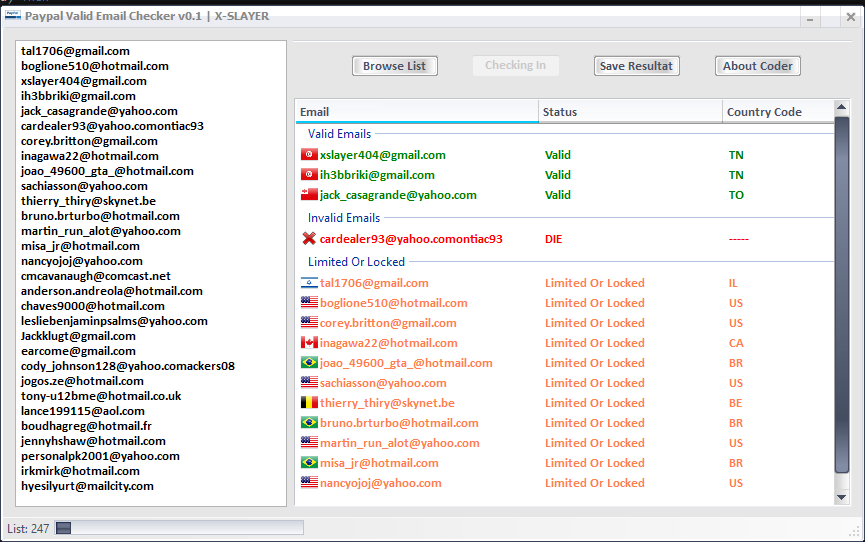The width and height of the screenshot is (865, 542).
Task: Select lance199115@aol.com in the left list
Action: click(x=83, y=411)
